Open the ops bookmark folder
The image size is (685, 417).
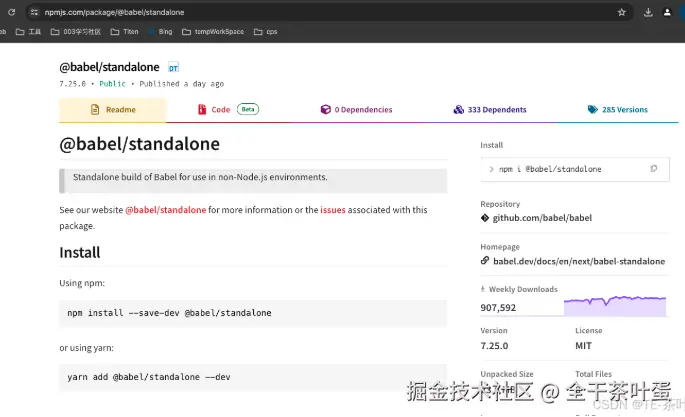coord(266,31)
